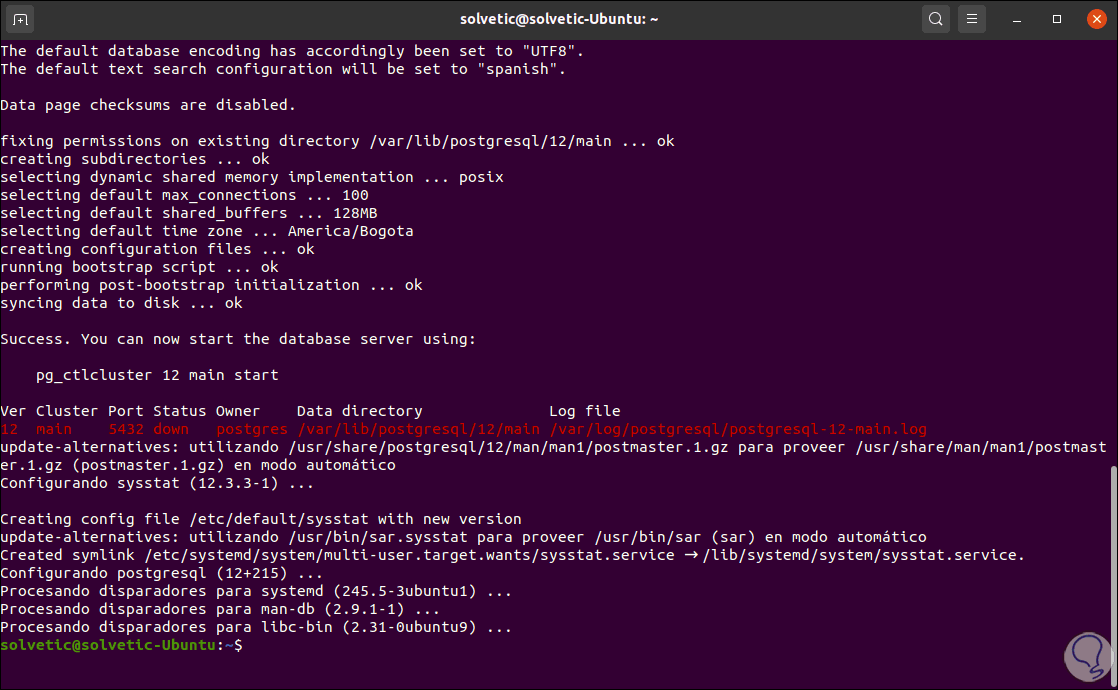1118x690 pixels.
Task: Click the pg_ctlcluster 12 main start command
Action: (157, 375)
